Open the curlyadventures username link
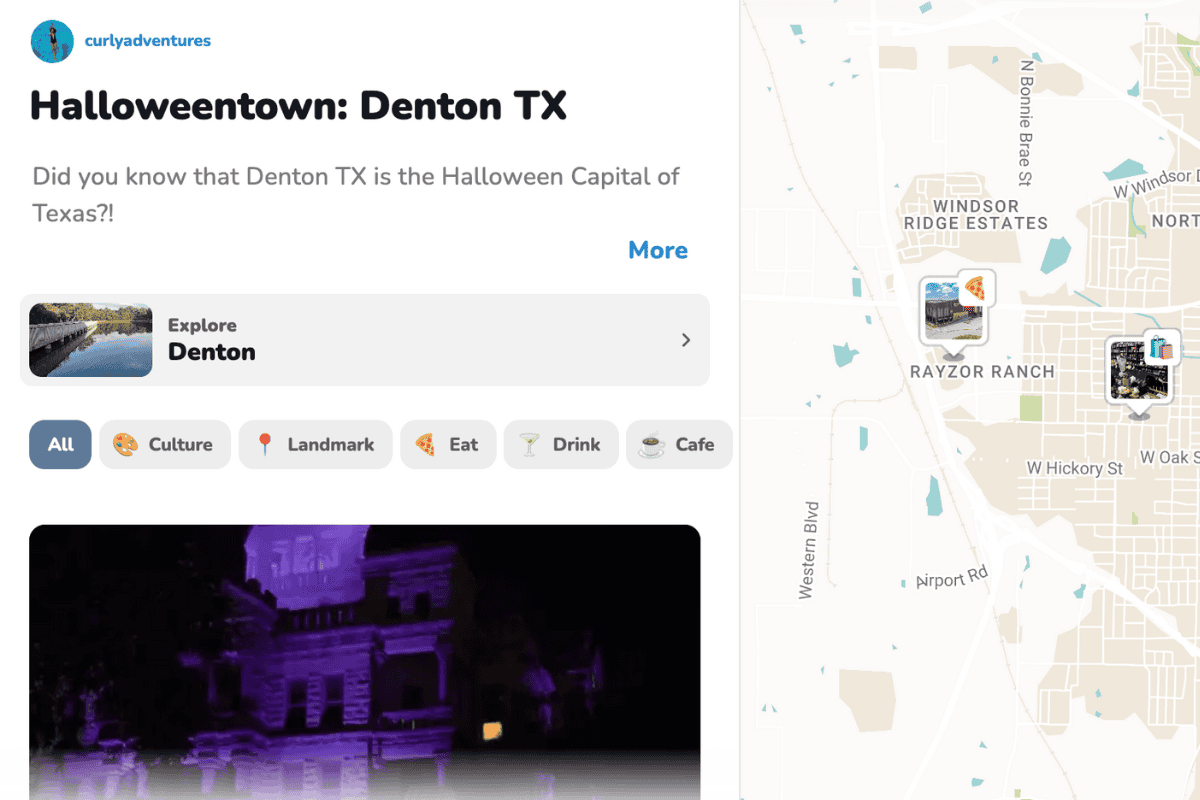1200x800 pixels. (x=148, y=41)
